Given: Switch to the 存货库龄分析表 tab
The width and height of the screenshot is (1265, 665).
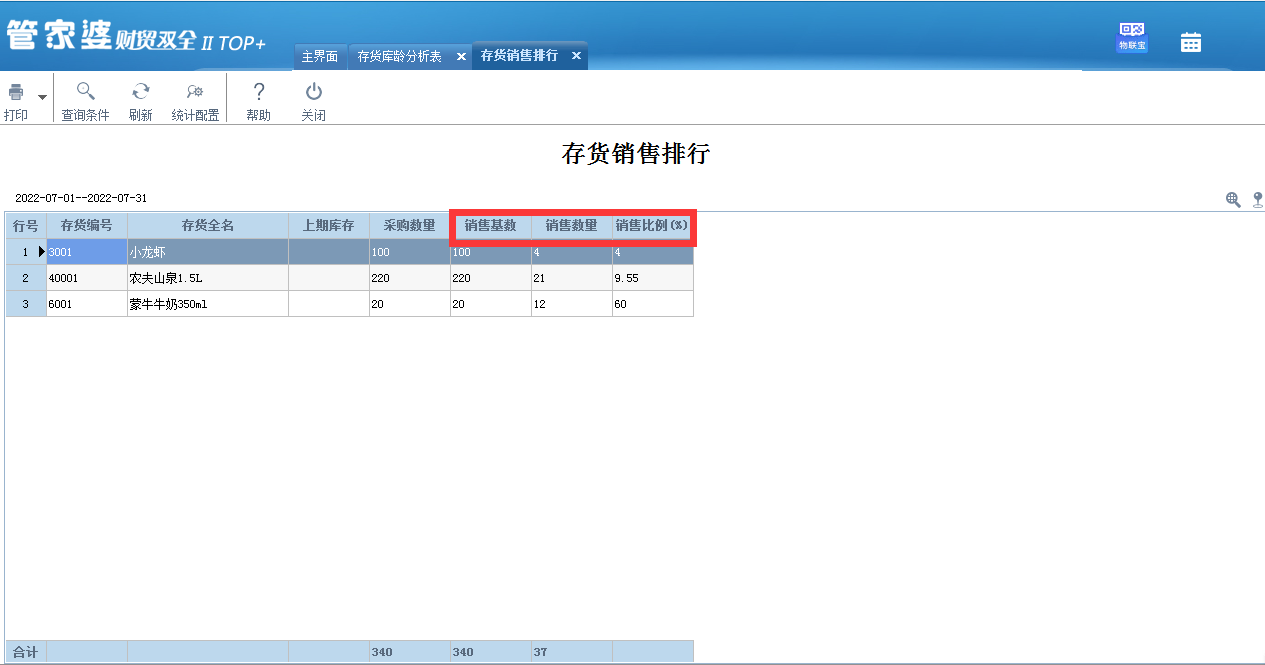Looking at the screenshot, I should click(400, 57).
